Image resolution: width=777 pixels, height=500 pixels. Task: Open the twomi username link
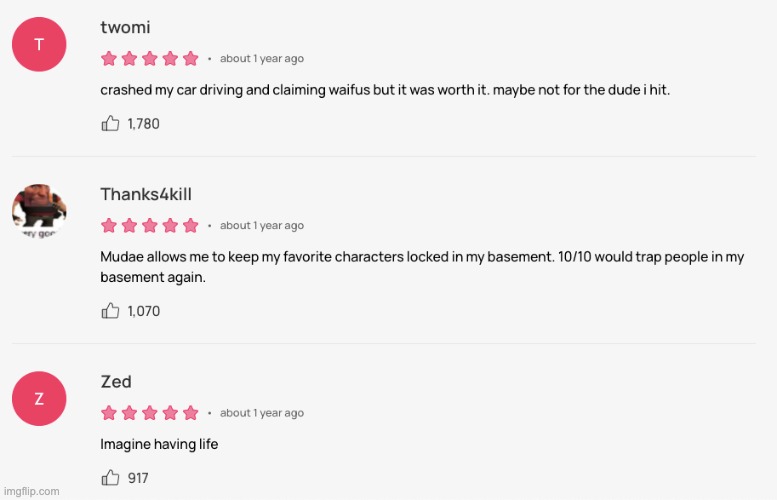click(125, 28)
